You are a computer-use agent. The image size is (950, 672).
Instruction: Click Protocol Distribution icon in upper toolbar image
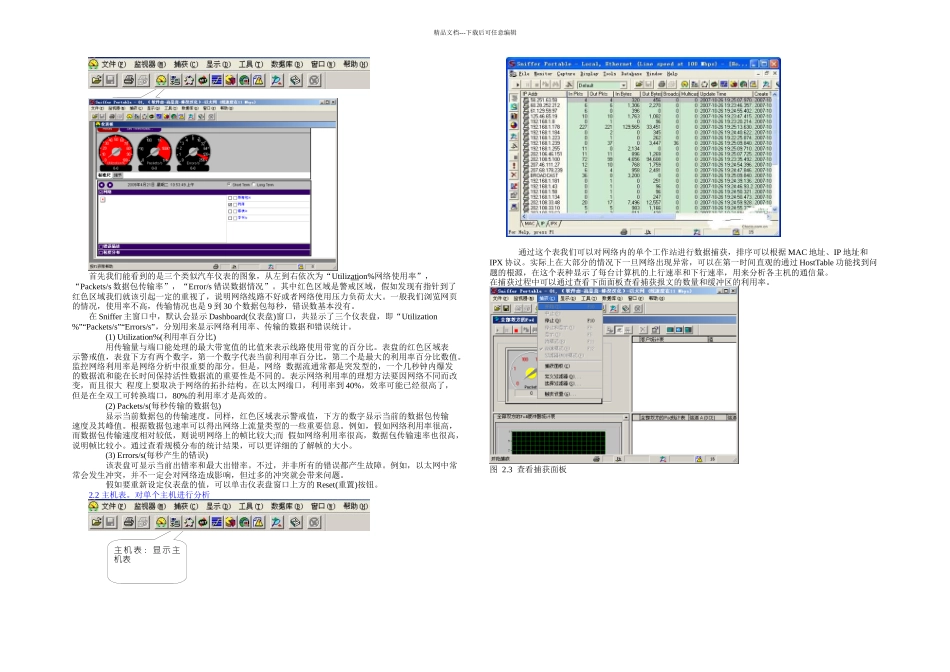click(231, 80)
